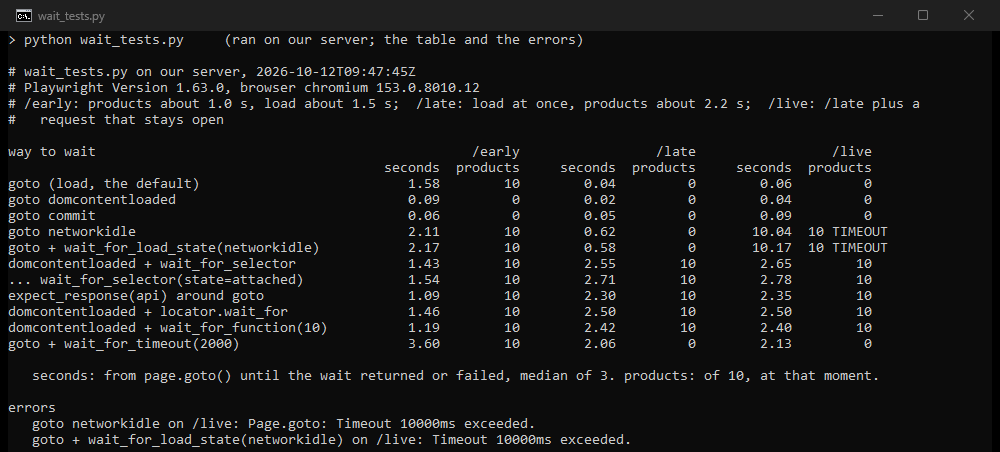Click the 'goto domcontentloaded' row label
This screenshot has height=452, width=1000.
(x=92, y=200)
